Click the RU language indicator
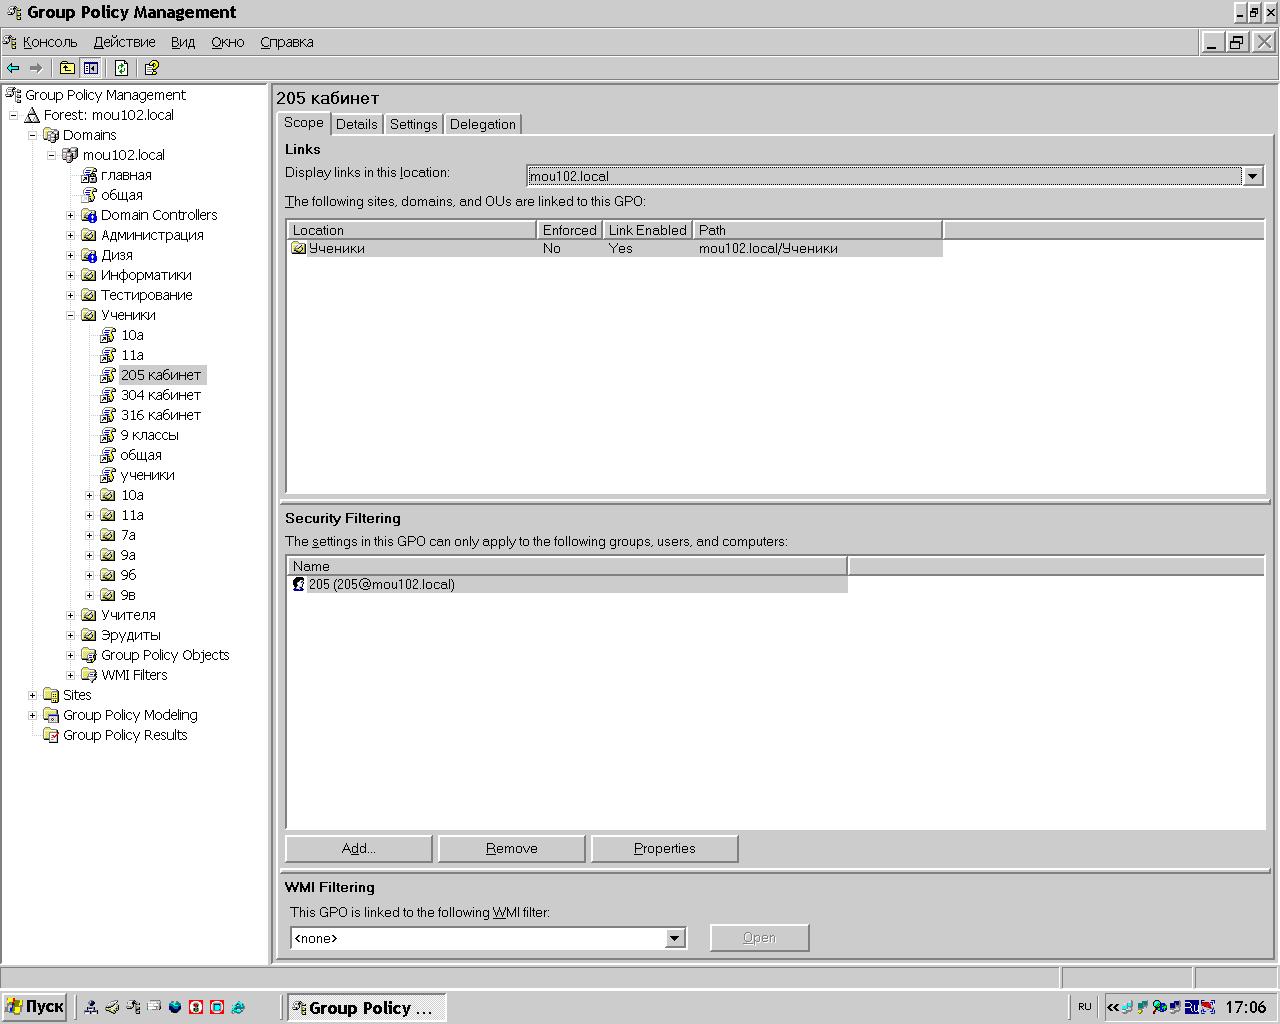 coord(1084,1007)
